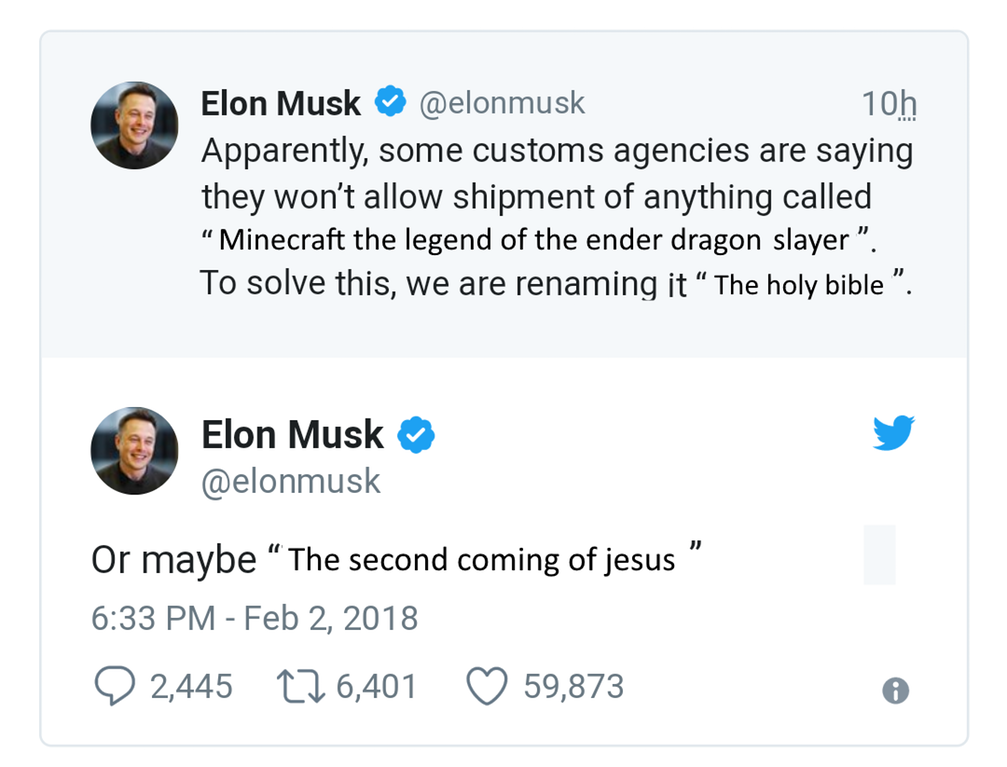Click the 6,401 retweets count
Screen dimensions: 1007x767
pyautogui.click(x=377, y=686)
